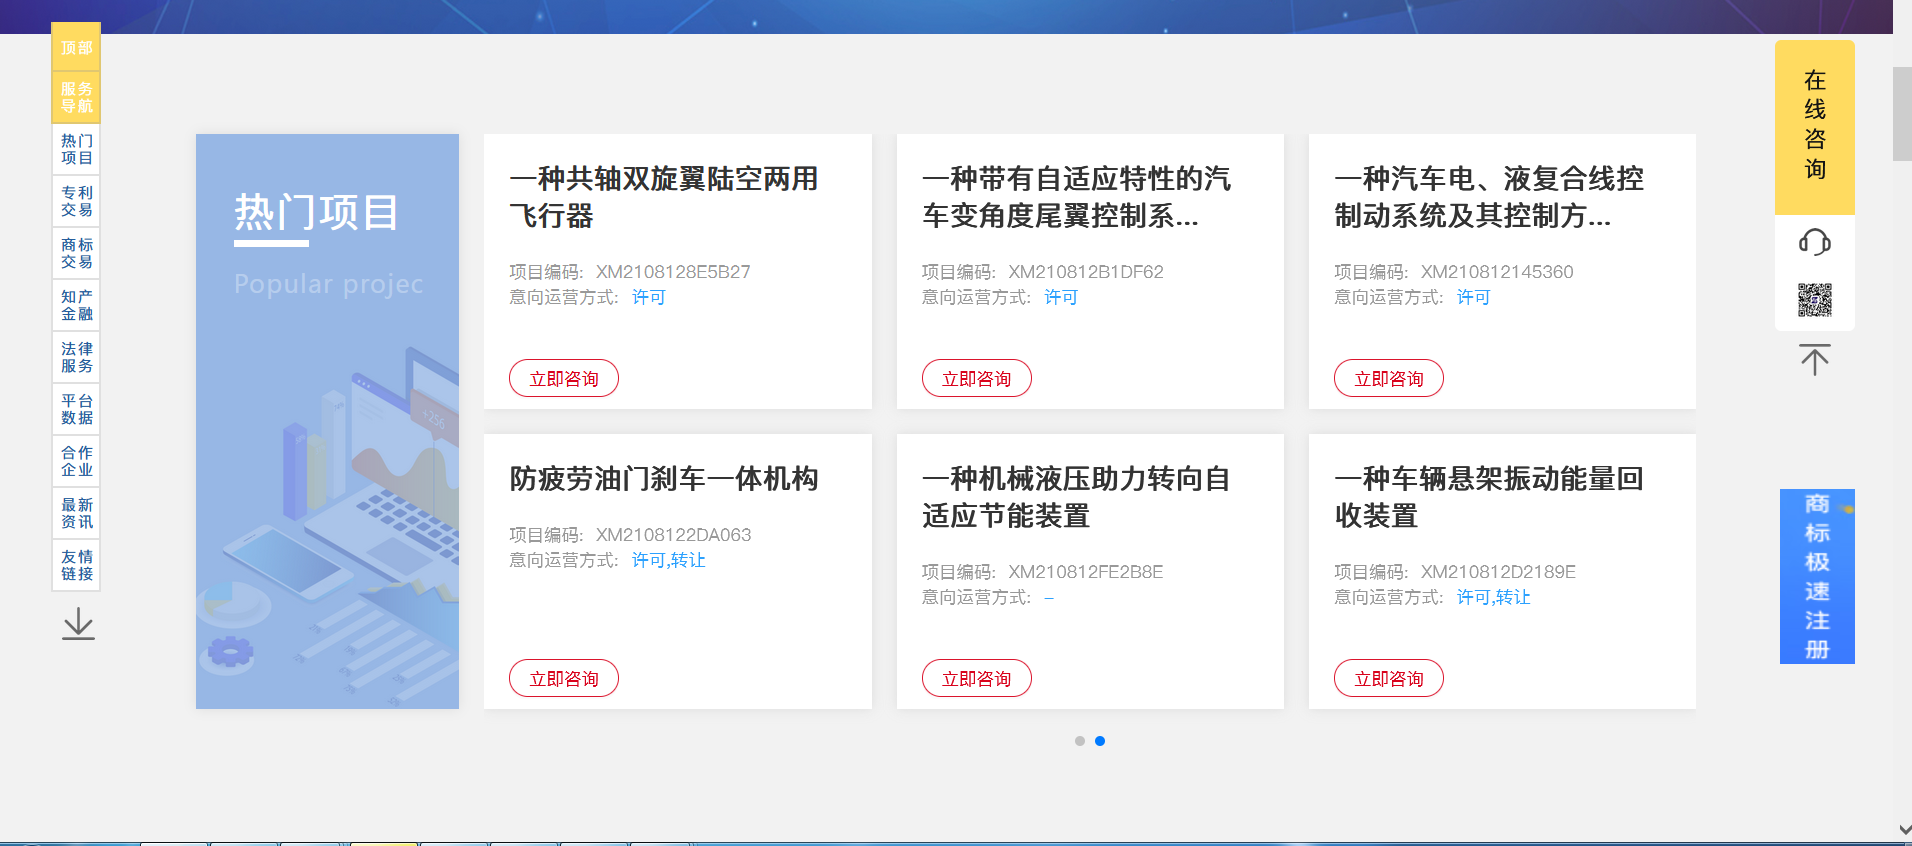Image resolution: width=1912 pixels, height=846 pixels.
Task: Select 专利交易 in side navigation
Action: click(x=76, y=201)
